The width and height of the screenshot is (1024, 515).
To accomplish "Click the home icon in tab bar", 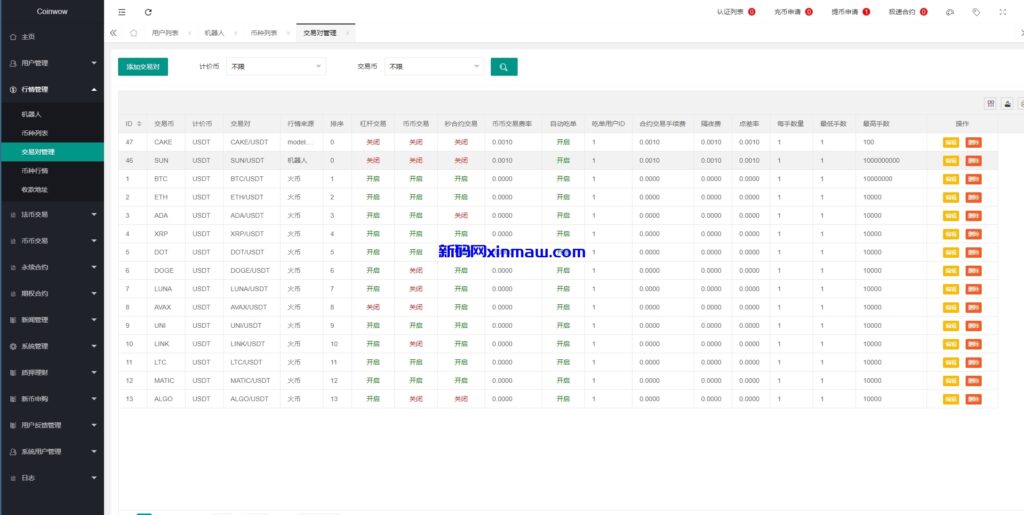I will [x=133, y=33].
